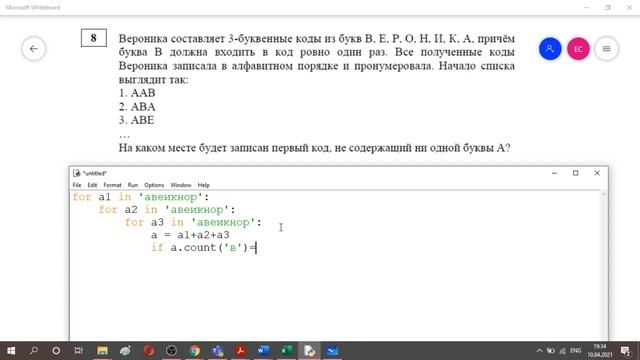Screen dimensions: 640x360
Task: Click the network tray icon
Action: click(x=563, y=351)
